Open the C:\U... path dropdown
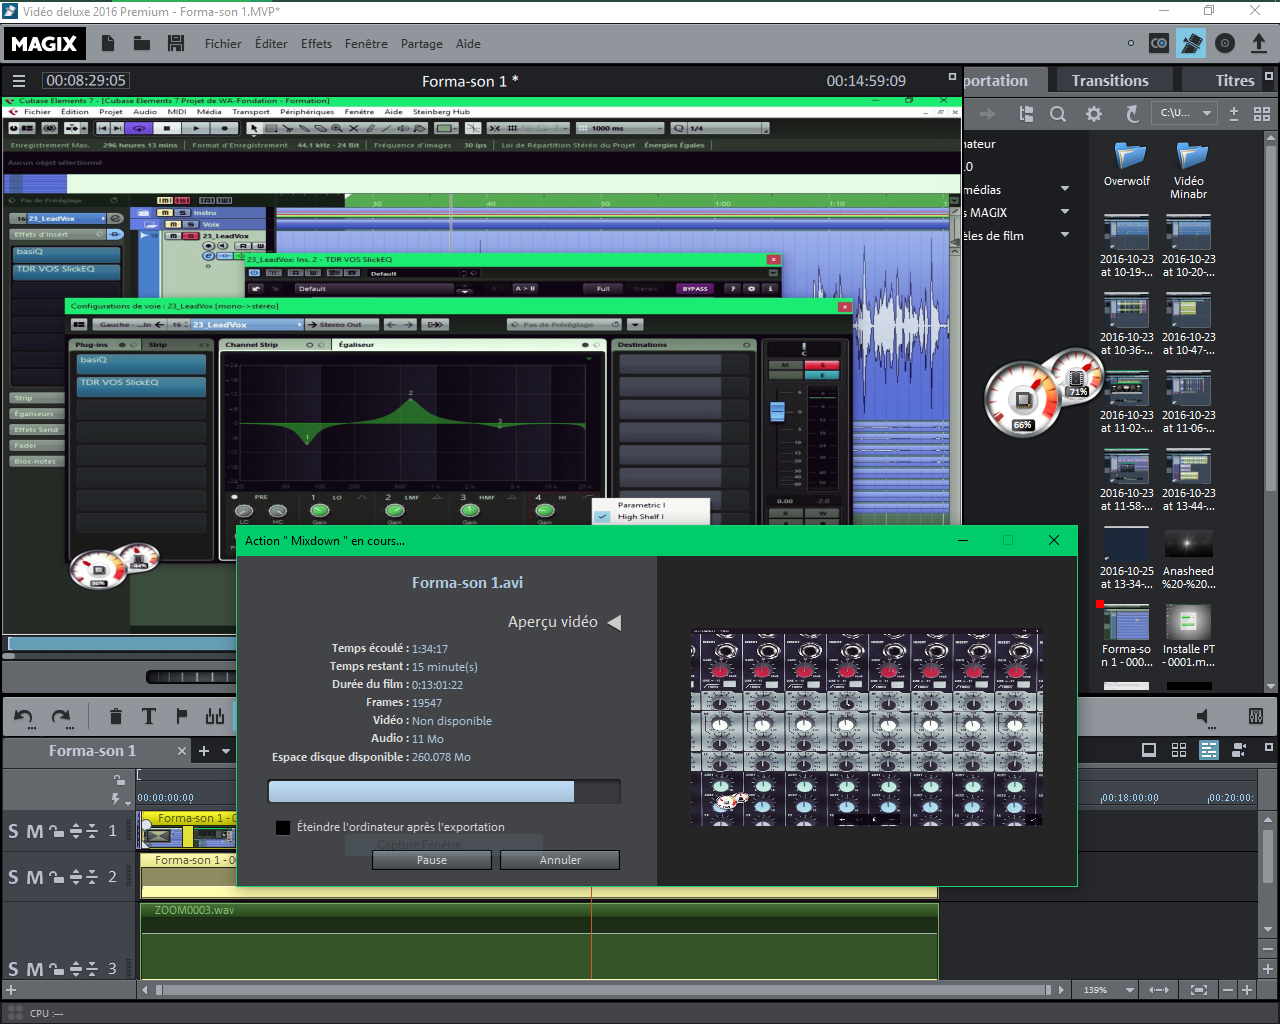 pyautogui.click(x=1207, y=114)
